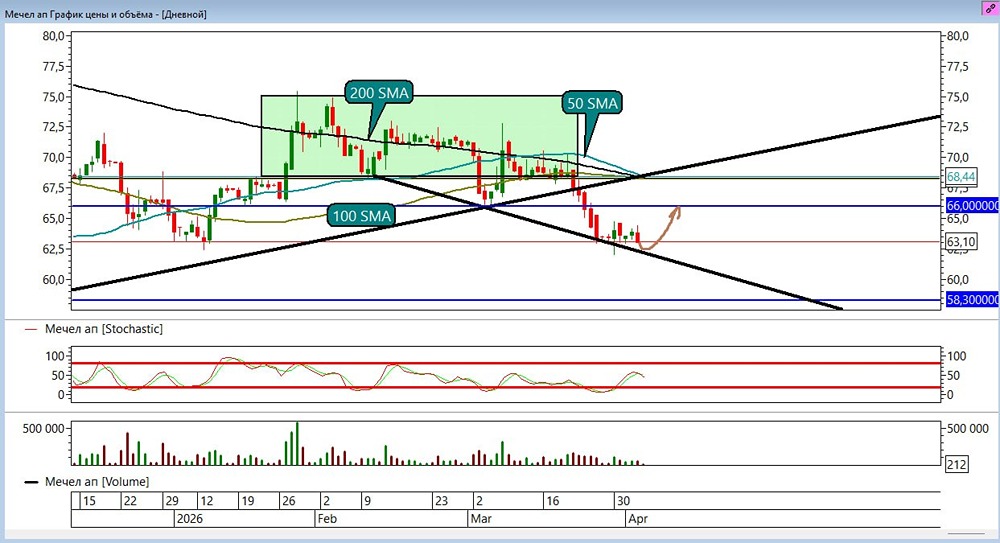1000x543 pixels.
Task: Click the date label 12 on time axis
Action: [x=207, y=501]
